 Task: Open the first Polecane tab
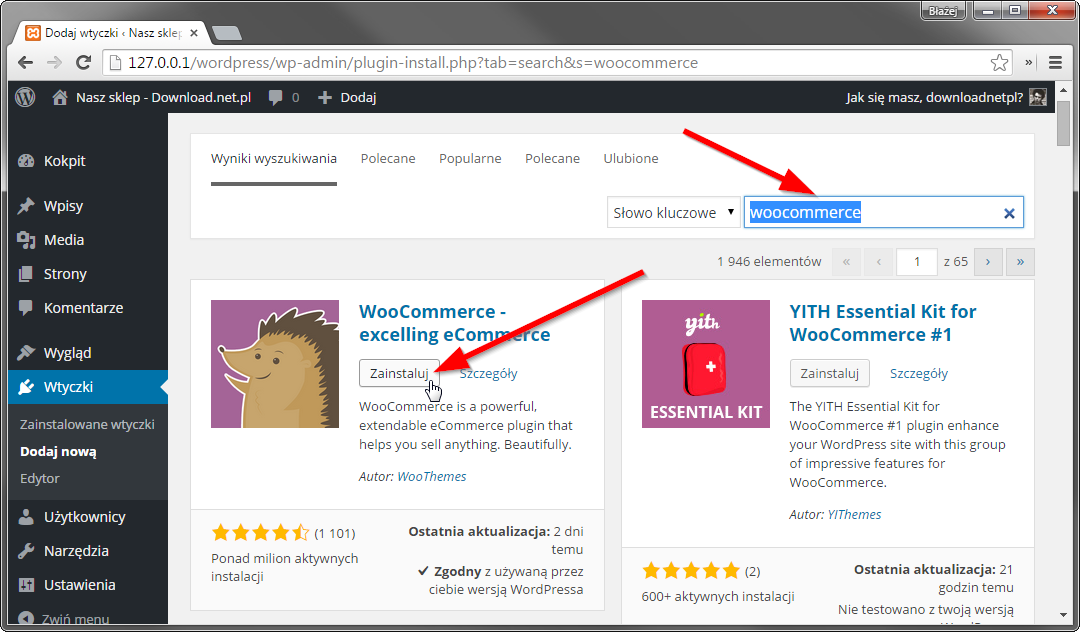388,158
